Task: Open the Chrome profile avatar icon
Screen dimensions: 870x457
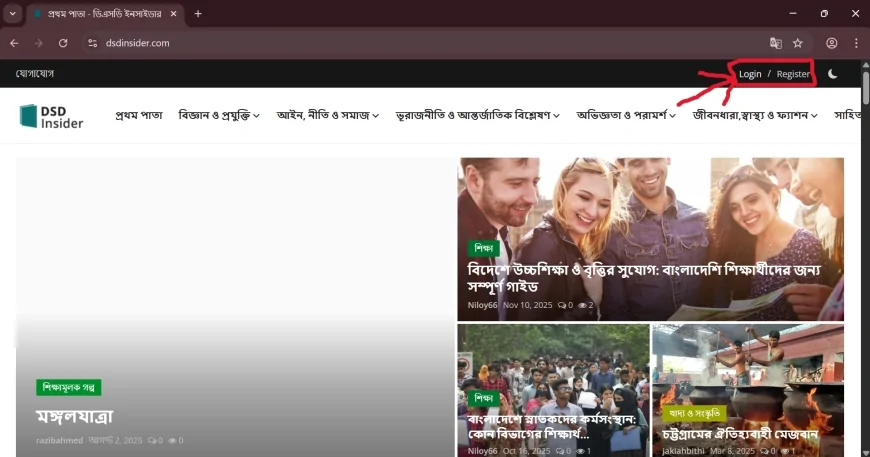Action: coord(832,43)
